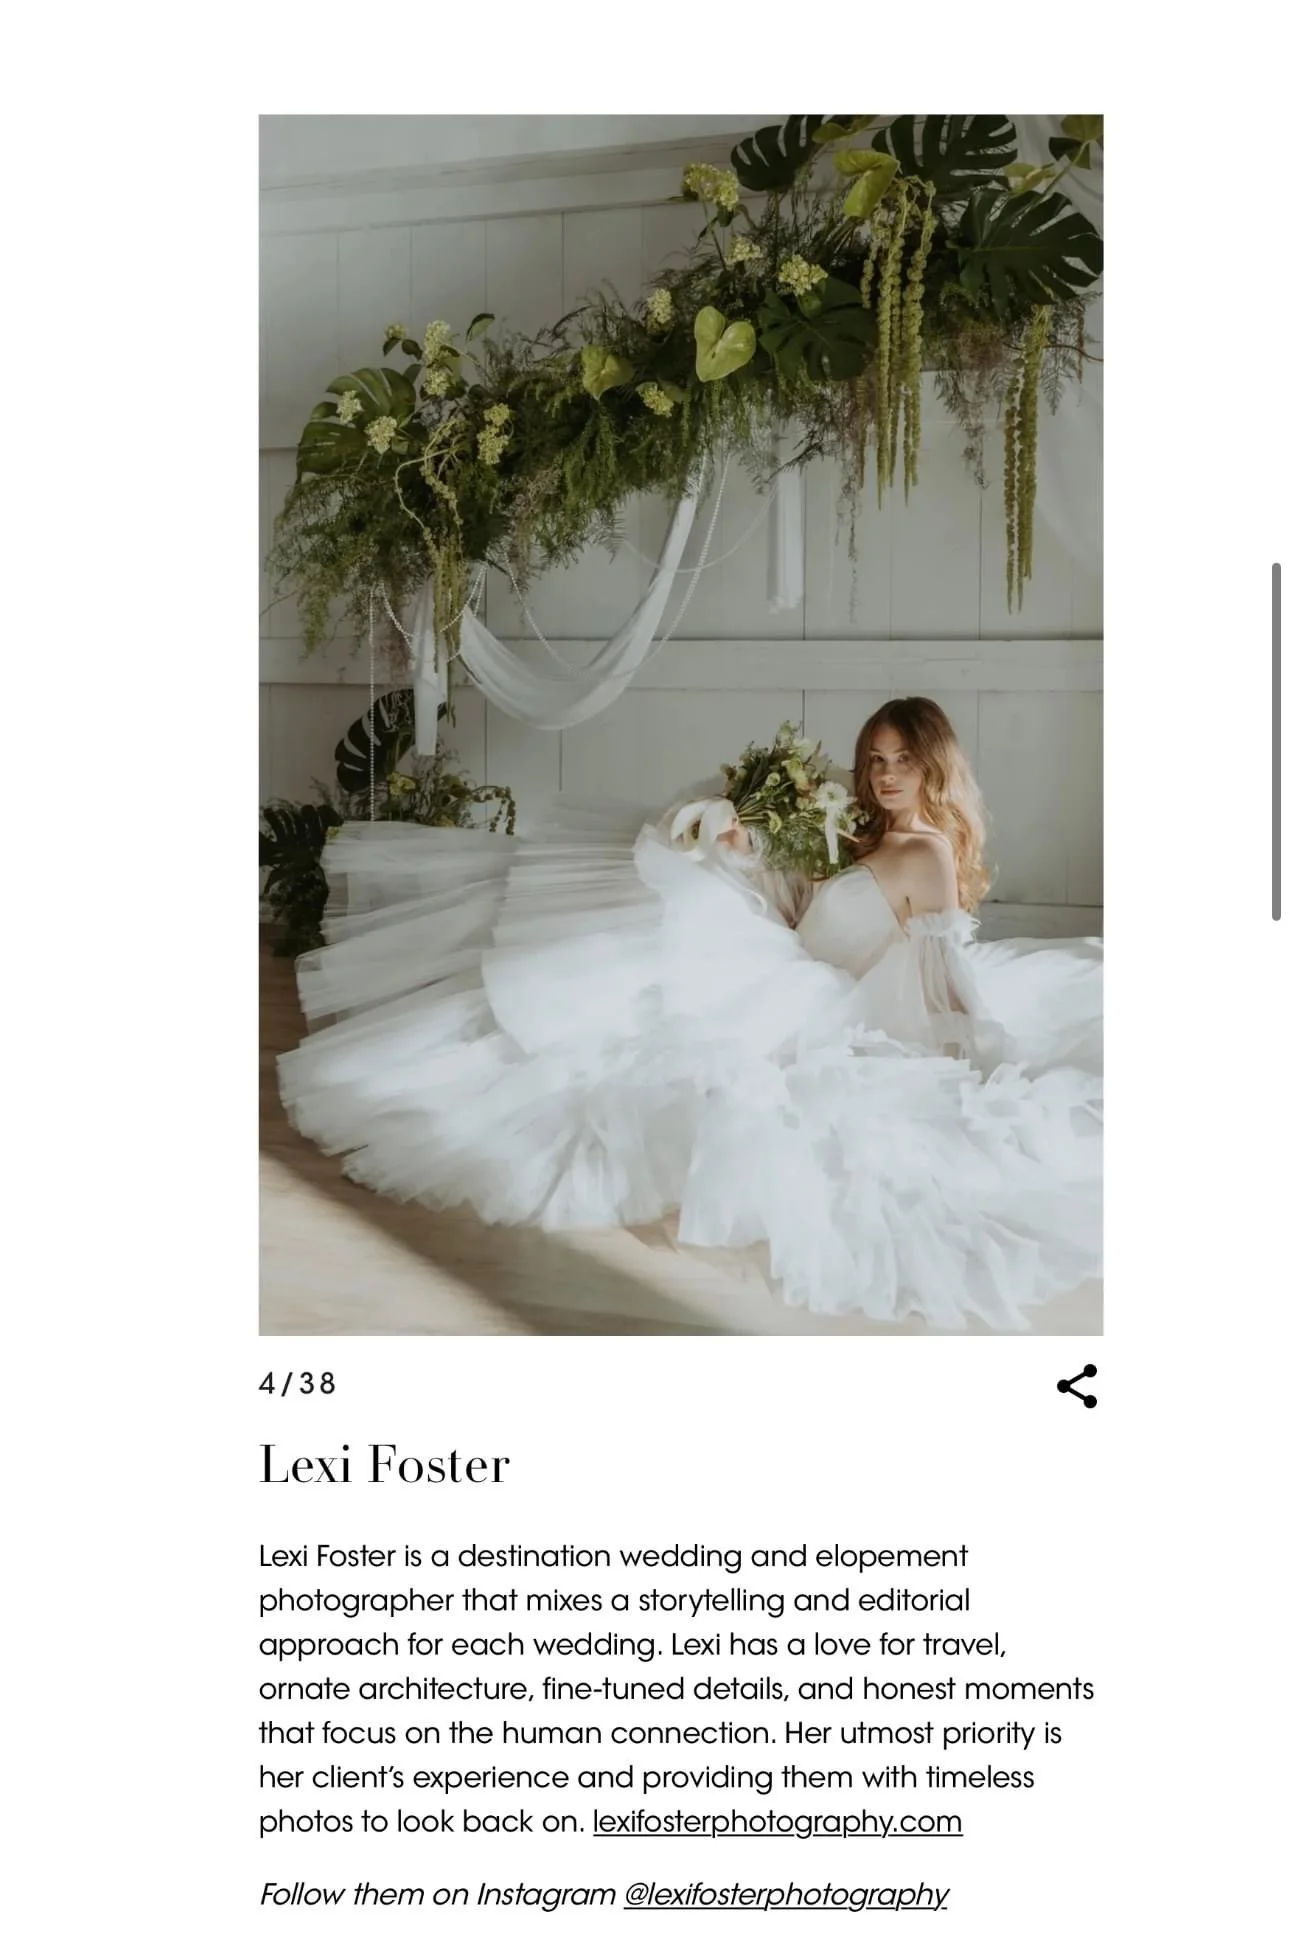Click the photographer description paragraph

676,1688
